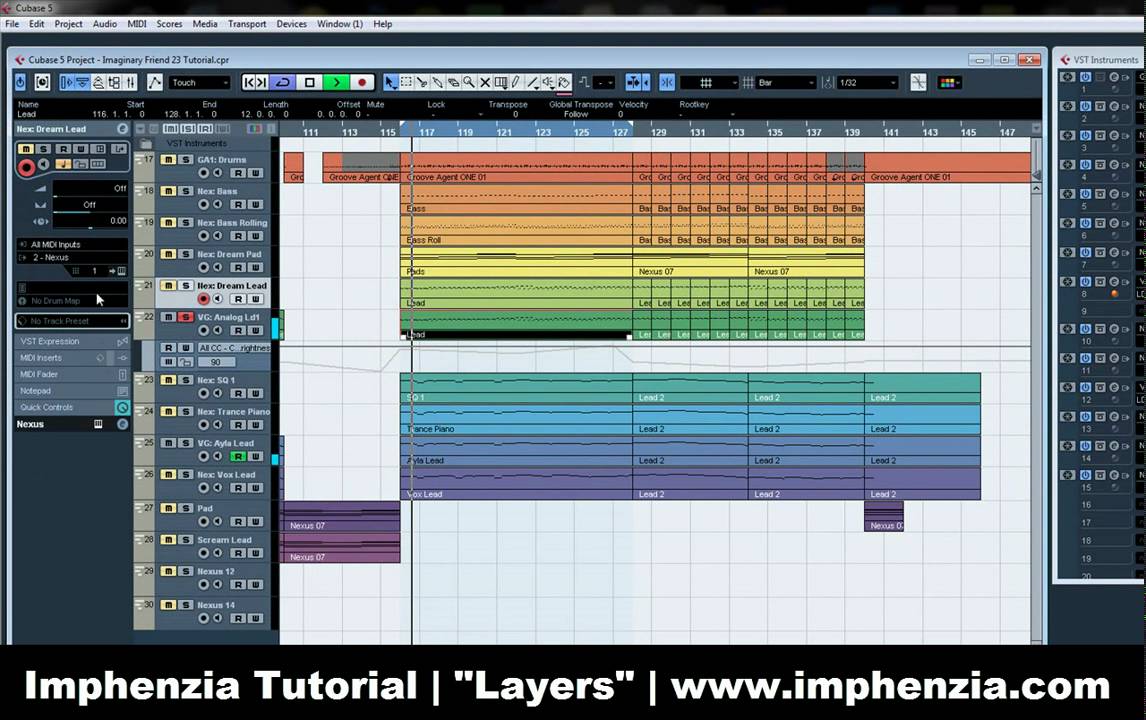
Task: Open Nexus instrument editor from inspector
Action: [x=98, y=424]
